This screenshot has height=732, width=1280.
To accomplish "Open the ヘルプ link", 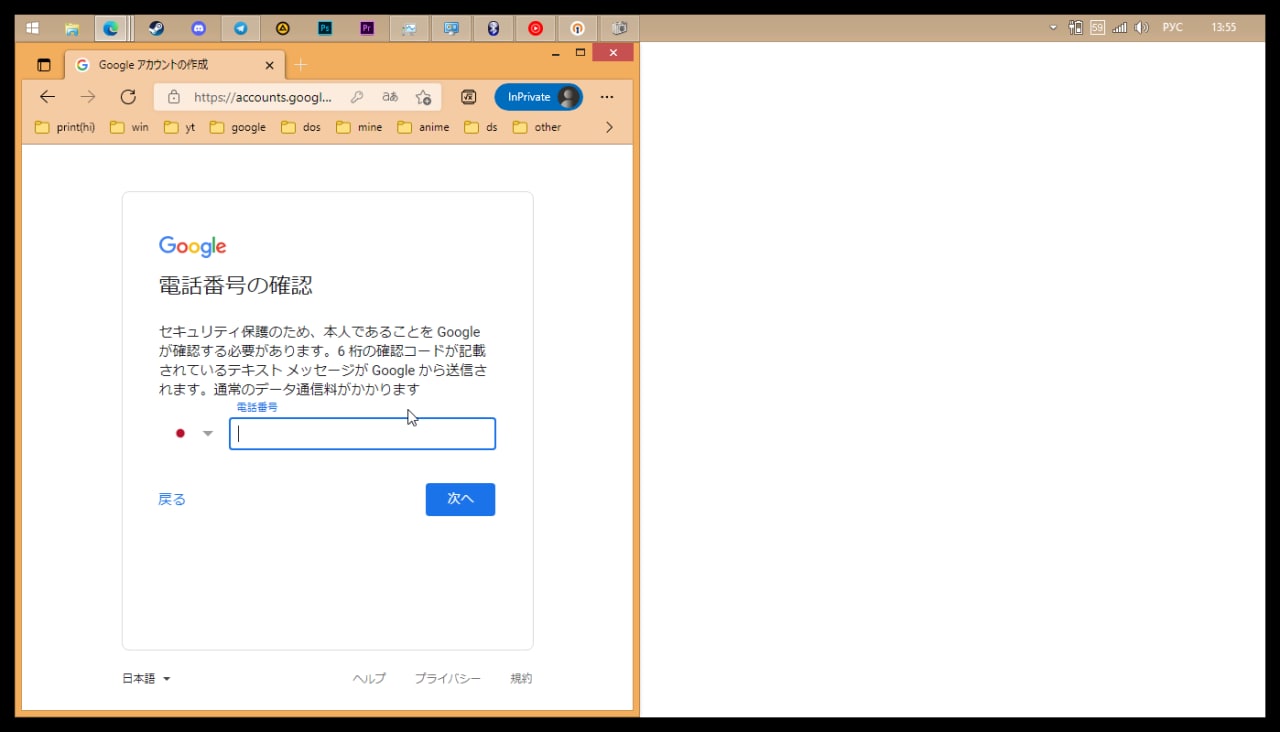I will (x=369, y=678).
